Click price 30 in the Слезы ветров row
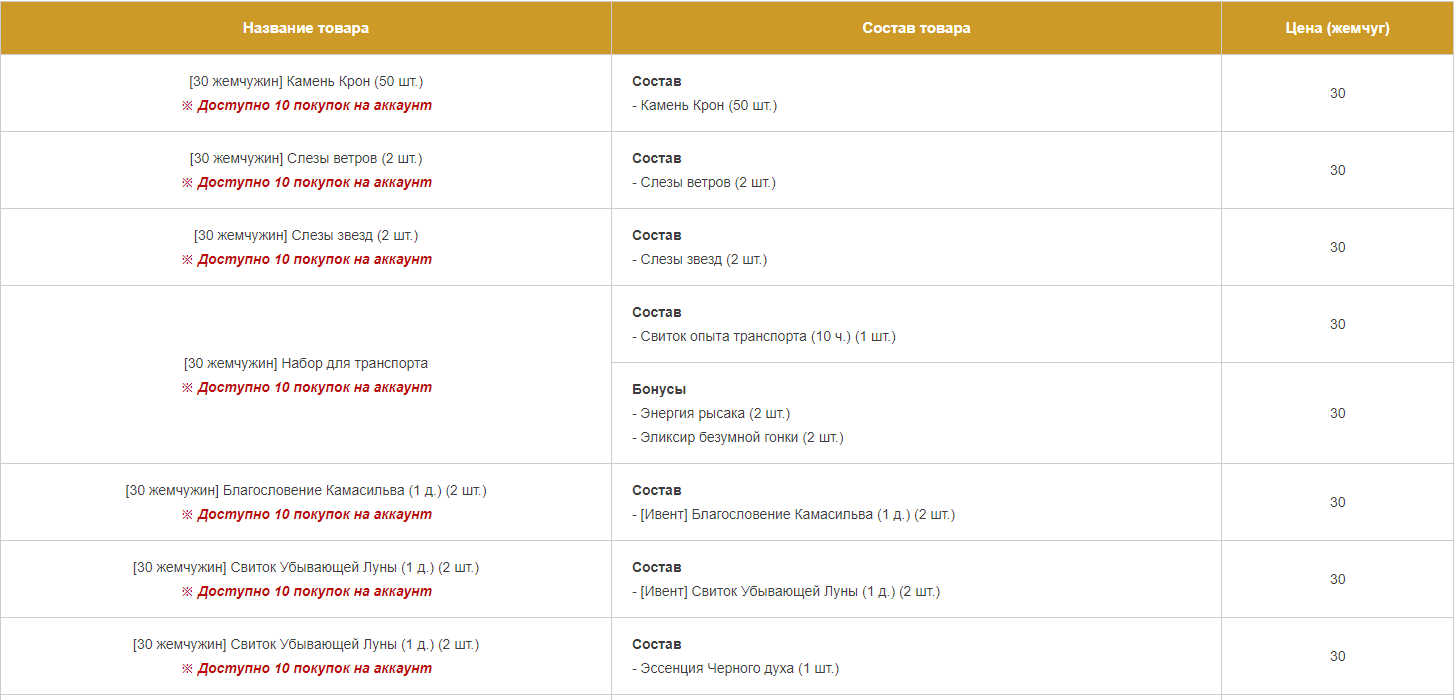 (x=1337, y=170)
